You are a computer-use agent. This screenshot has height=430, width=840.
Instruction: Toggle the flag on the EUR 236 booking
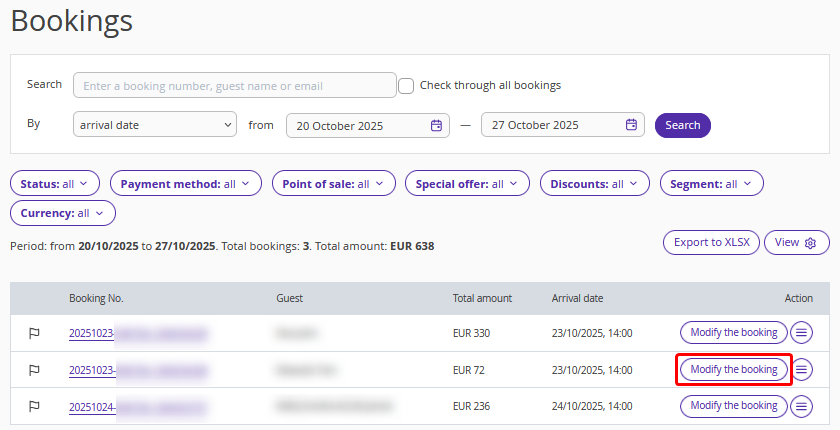pos(34,406)
